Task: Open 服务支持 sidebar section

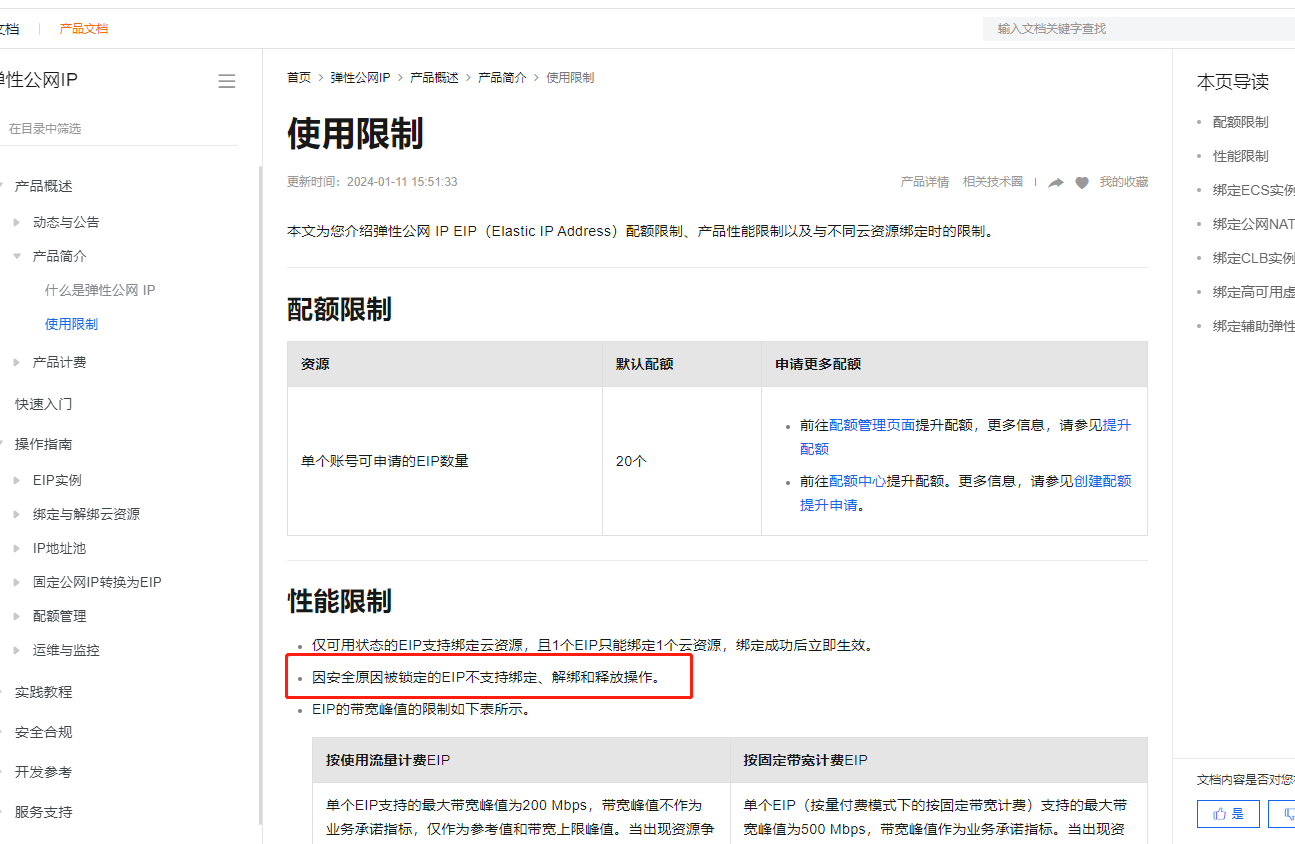Action: pyautogui.click(x=43, y=812)
